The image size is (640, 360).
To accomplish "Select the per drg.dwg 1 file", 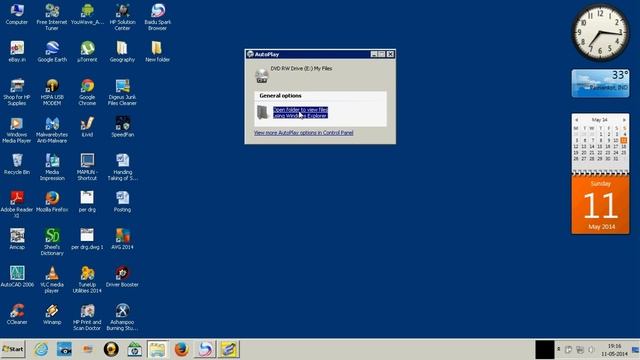I will click(x=87, y=239).
